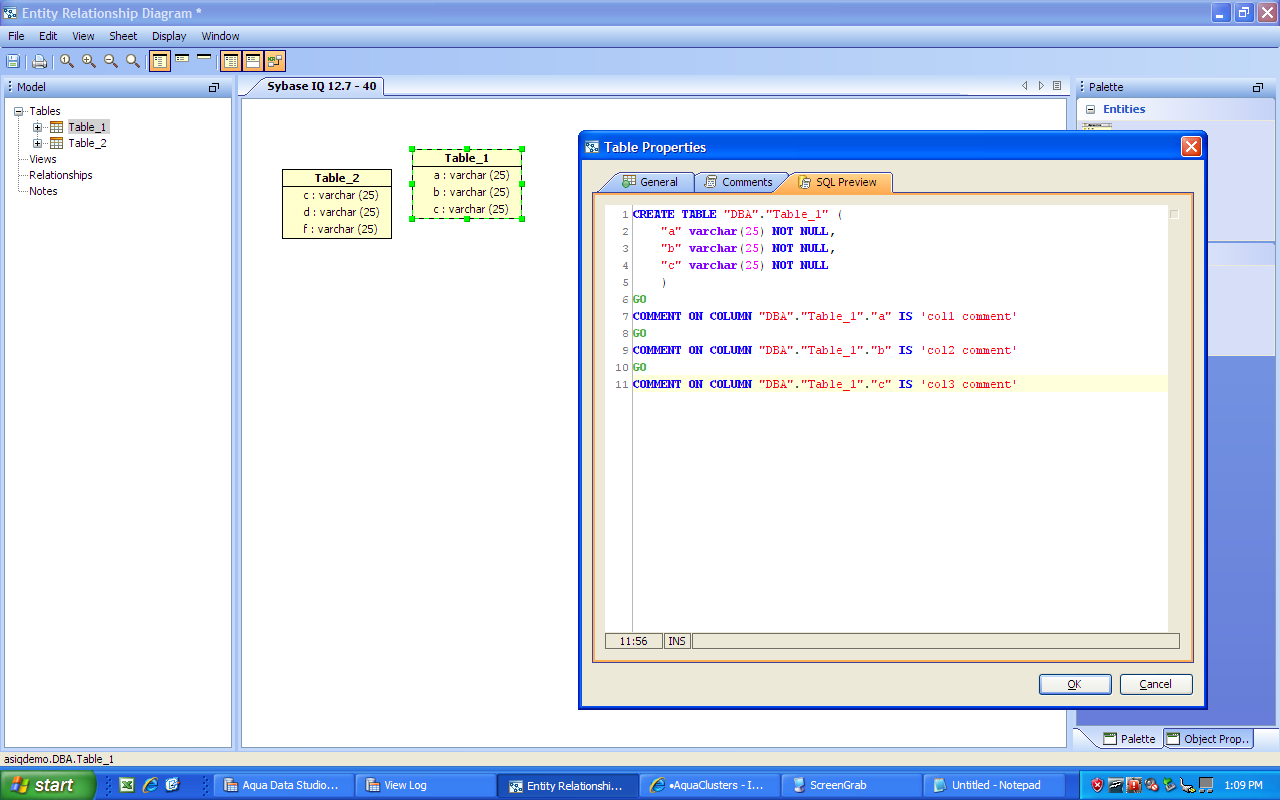
Task: Click the Excel quick launch icon
Action: [127, 785]
